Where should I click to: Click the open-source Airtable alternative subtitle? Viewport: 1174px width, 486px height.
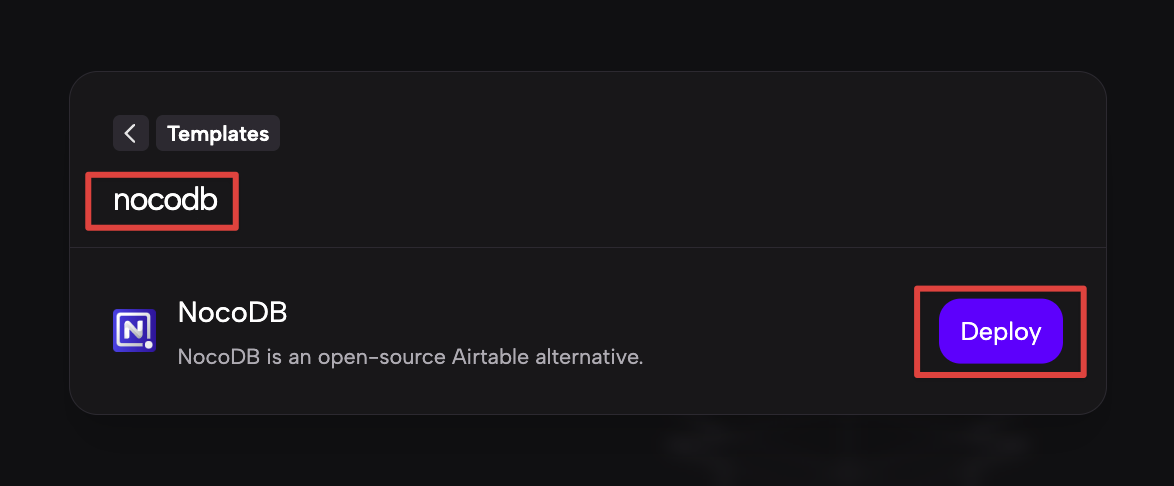click(x=410, y=356)
